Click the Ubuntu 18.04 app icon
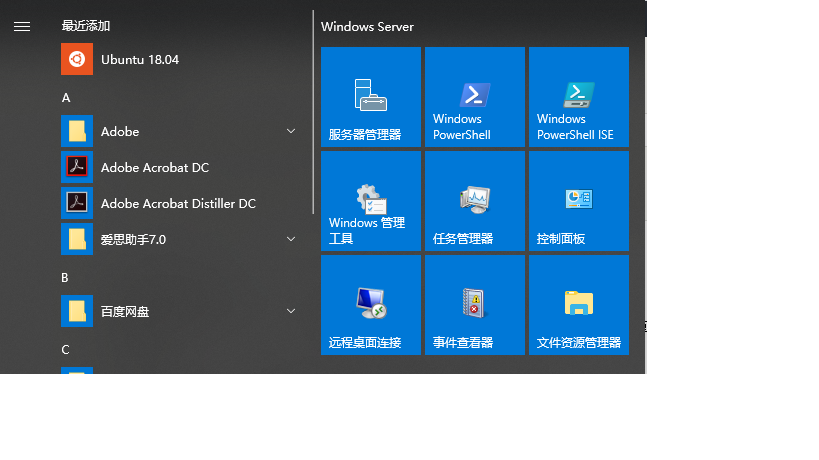The height and width of the screenshot is (460, 819). tap(77, 59)
